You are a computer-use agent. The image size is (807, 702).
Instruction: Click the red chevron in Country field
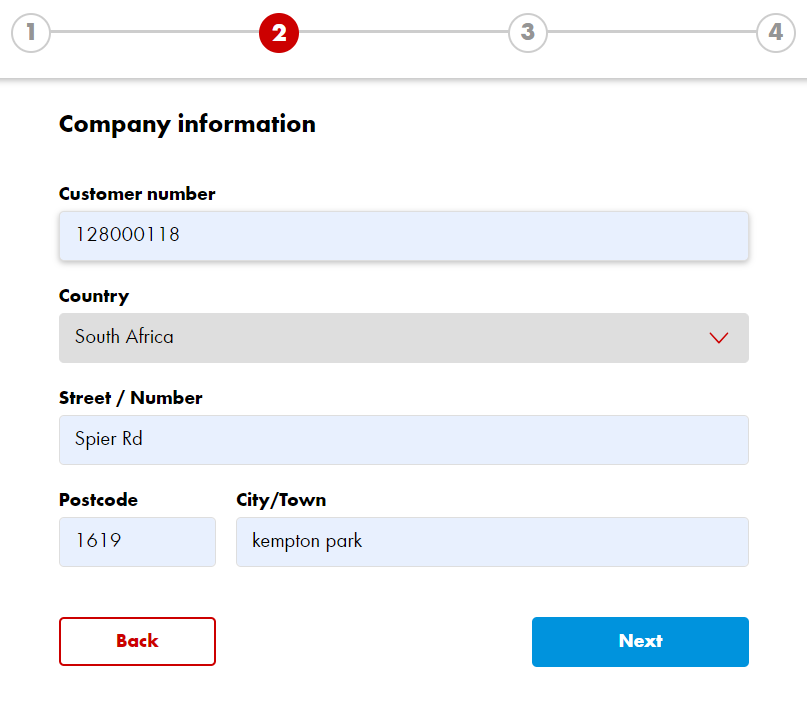point(718,338)
